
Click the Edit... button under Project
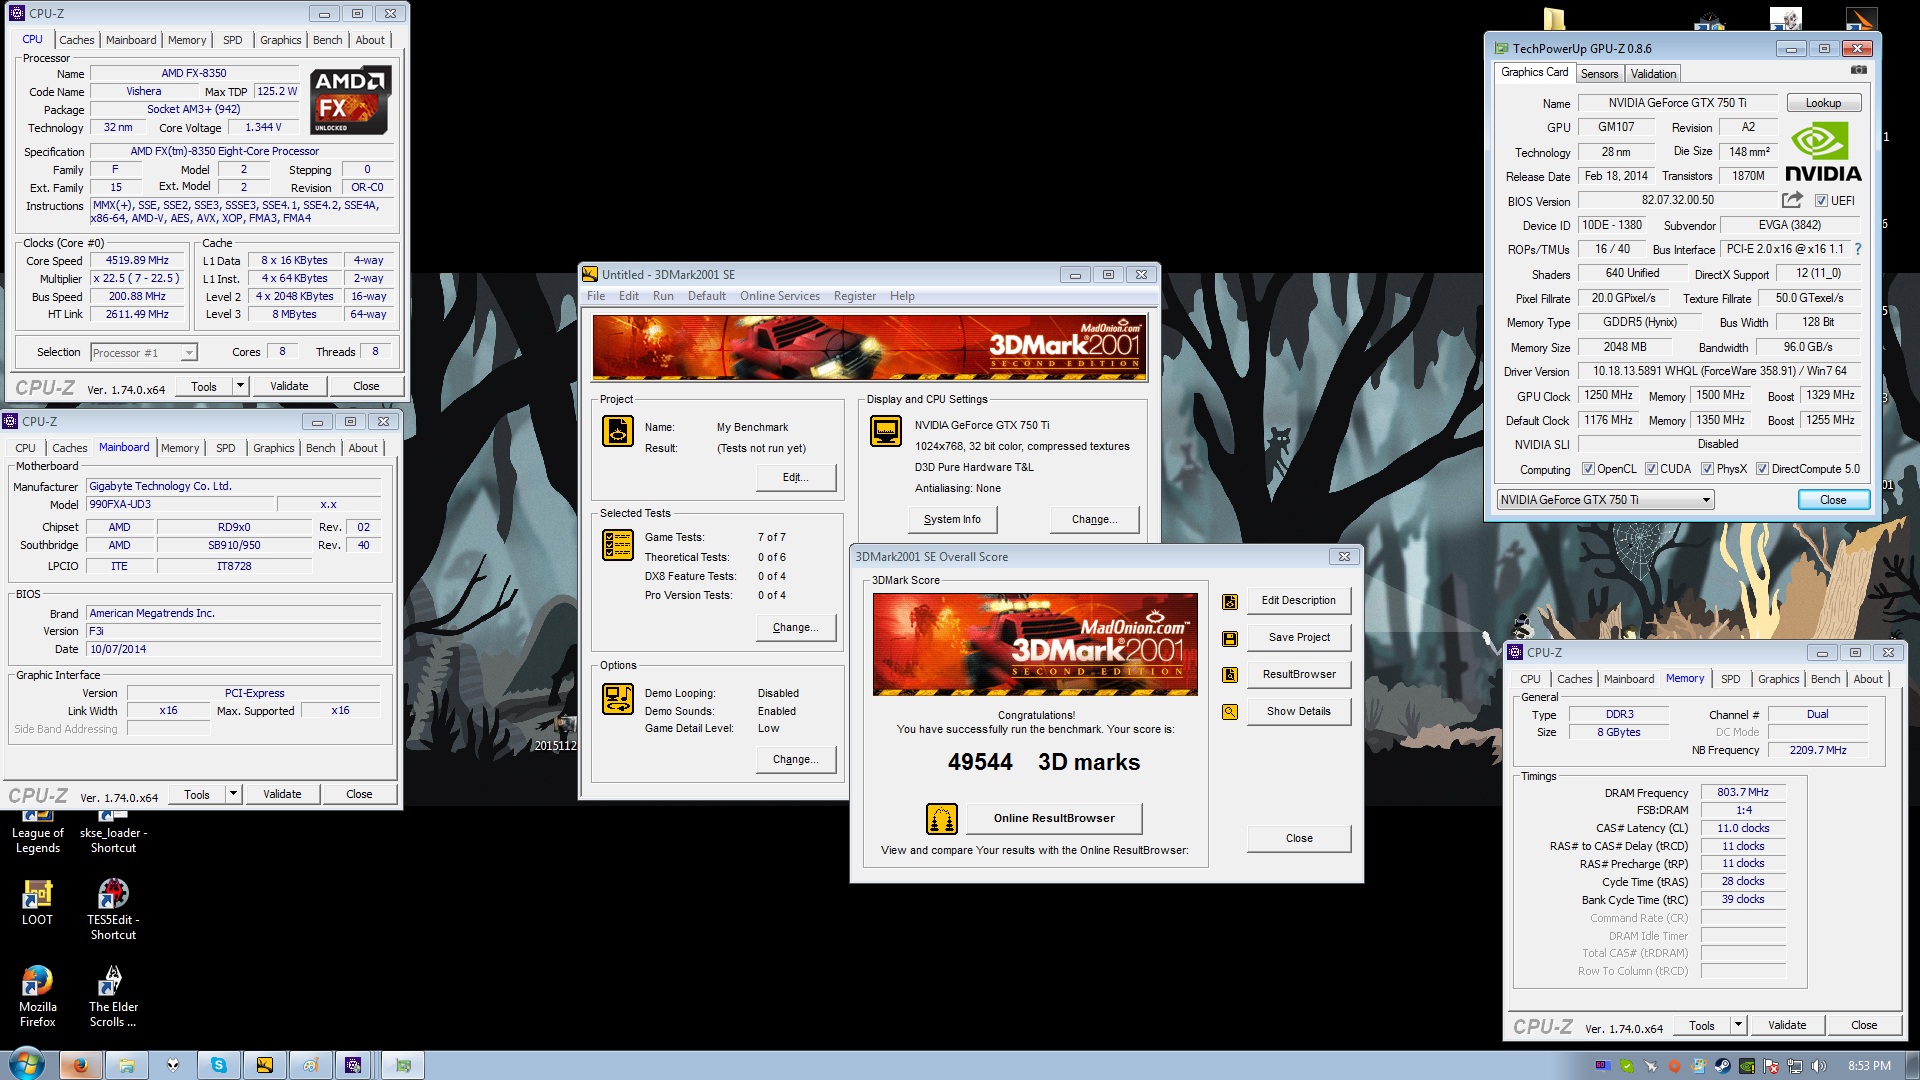[x=796, y=477]
